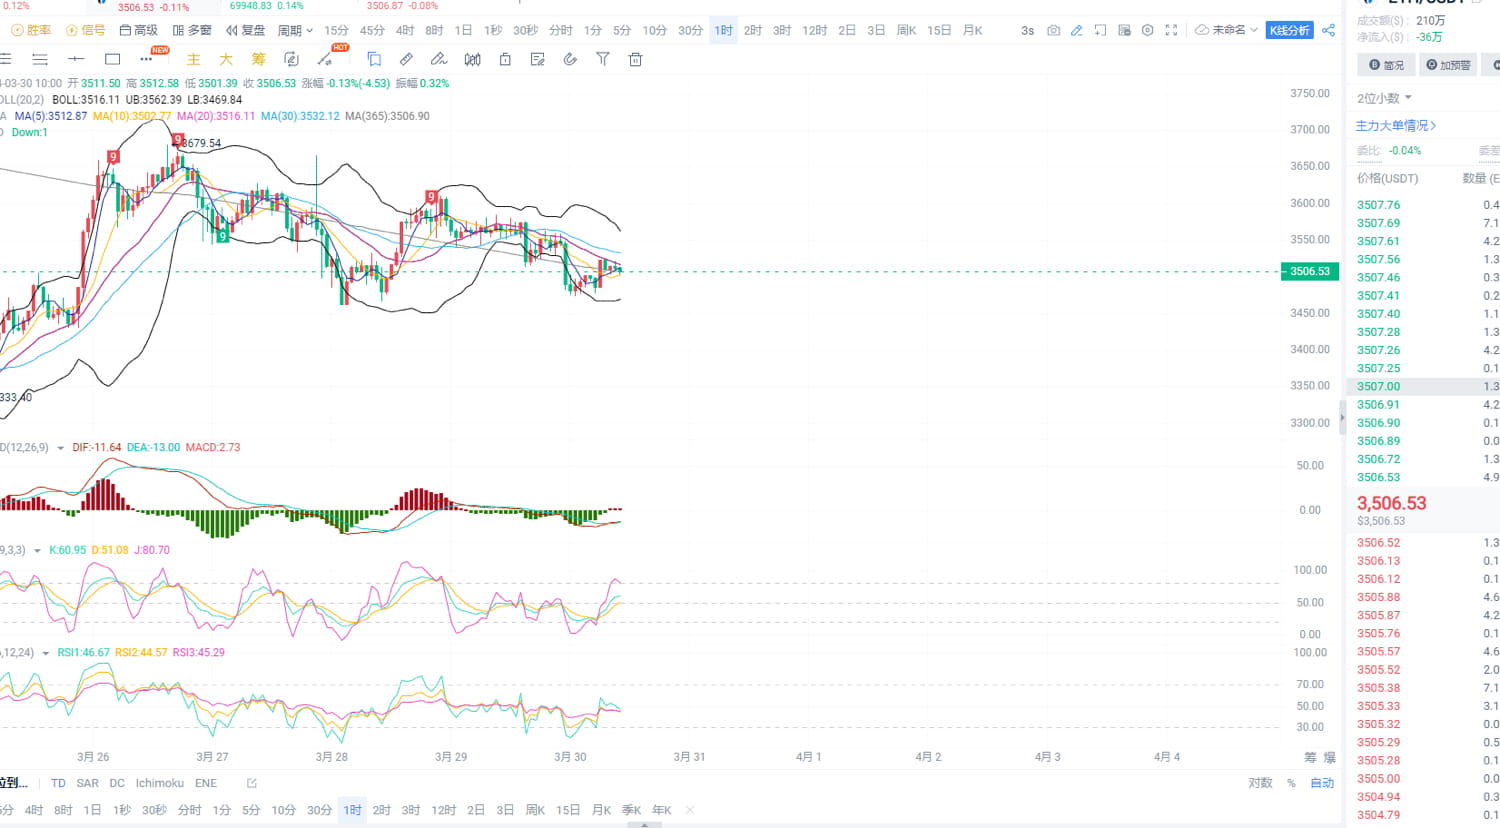This screenshot has height=828, width=1500.
Task: Open chart settings hexagon icon
Action: (x=1147, y=30)
